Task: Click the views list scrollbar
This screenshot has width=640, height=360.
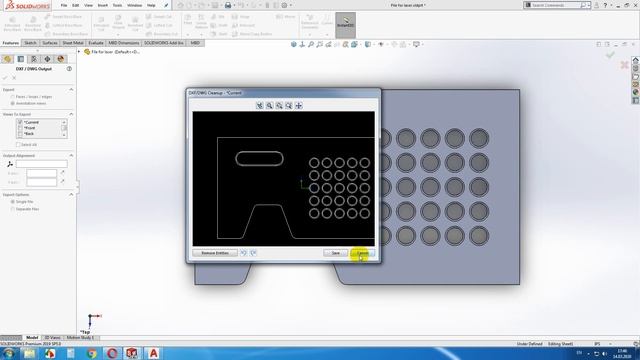Action: coord(64,128)
